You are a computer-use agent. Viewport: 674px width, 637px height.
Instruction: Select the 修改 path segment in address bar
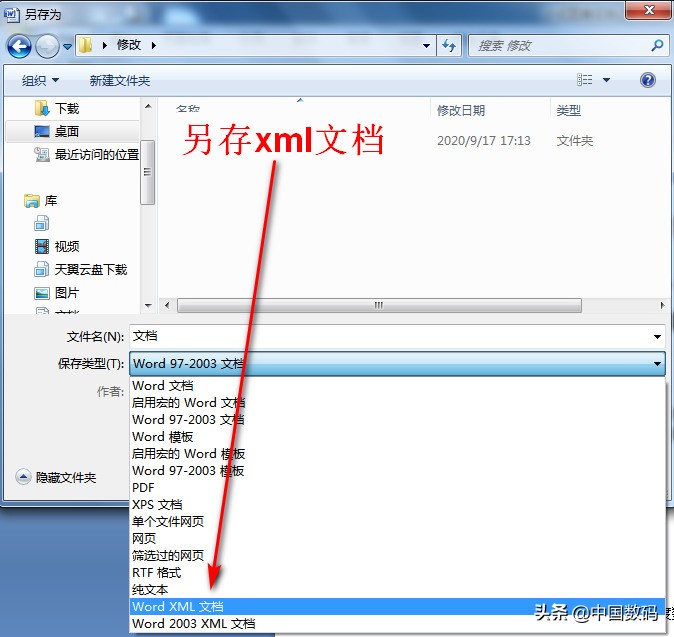click(x=129, y=45)
